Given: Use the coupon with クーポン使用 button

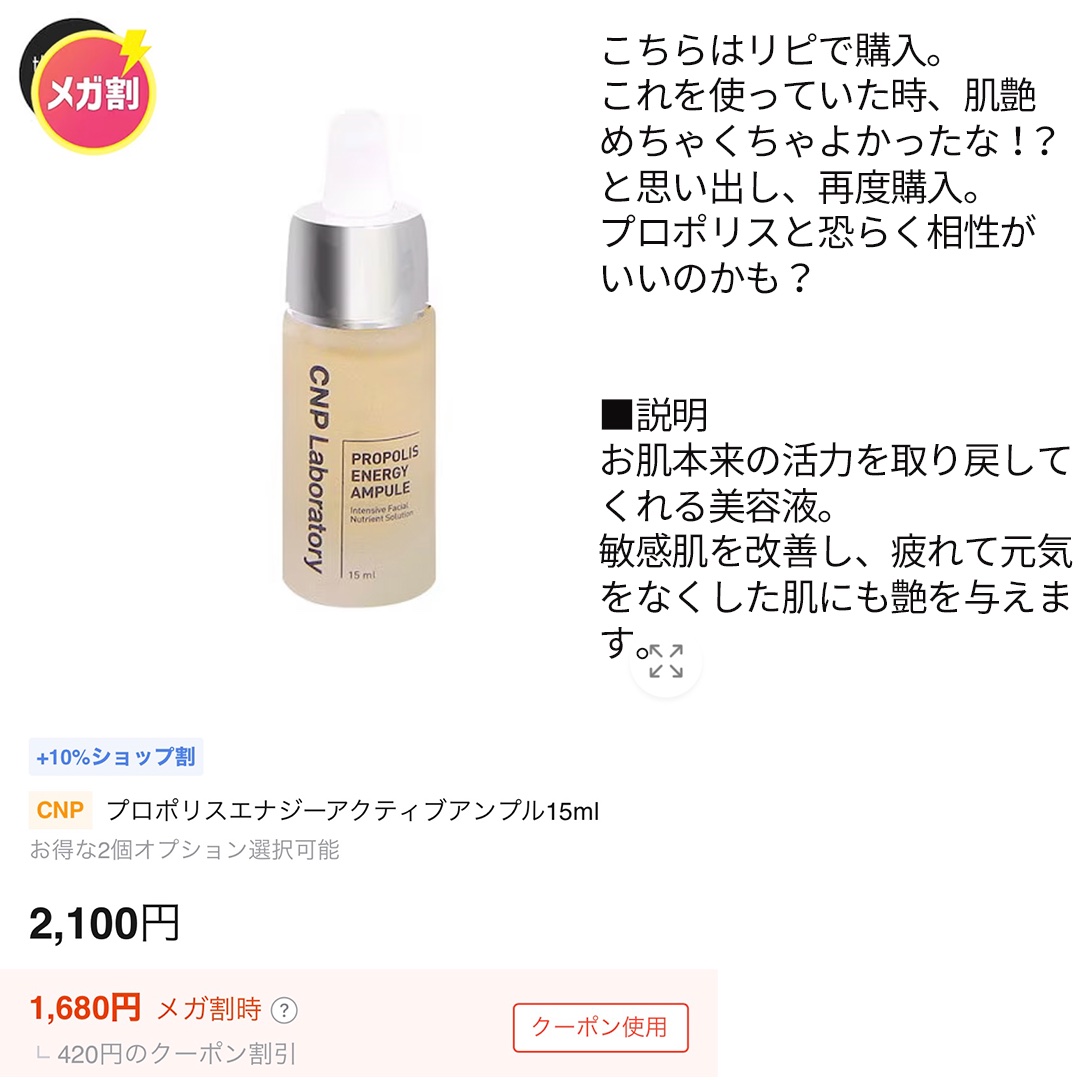Looking at the screenshot, I should [600, 1027].
